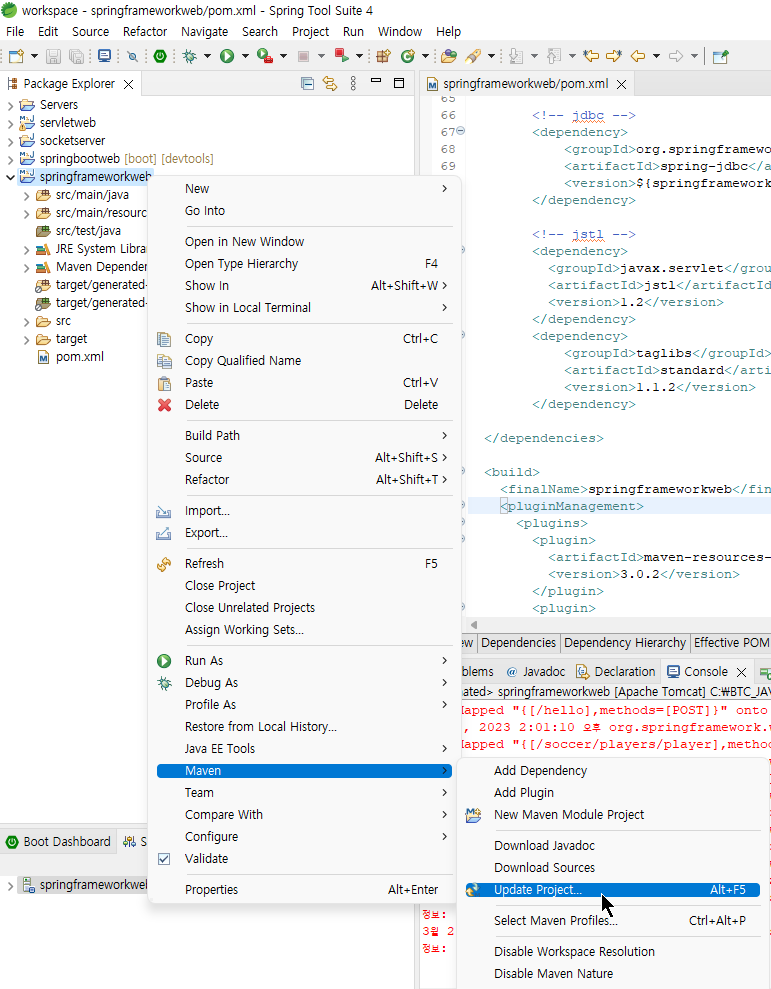Open the Navigate menu
The height and width of the screenshot is (989, 771).
[x=204, y=32]
